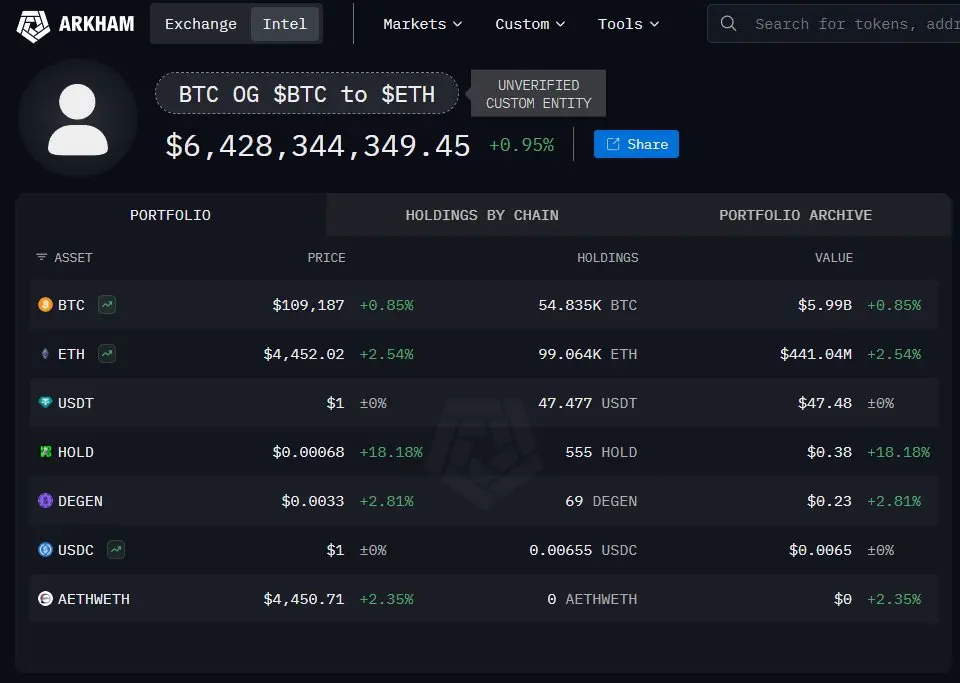960x683 pixels.
Task: Click the ETH coin icon
Action: (45, 354)
